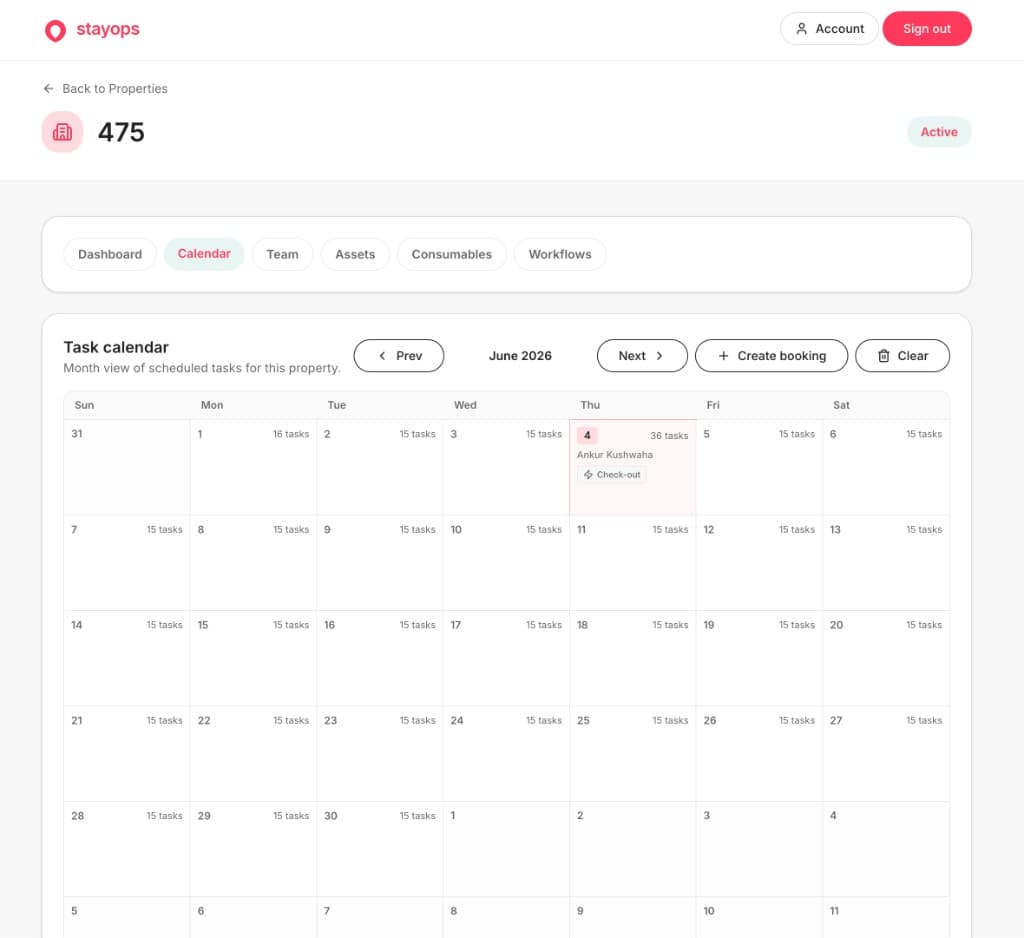Click the June 2026 month label
The width and height of the screenshot is (1024, 938).
coord(520,355)
